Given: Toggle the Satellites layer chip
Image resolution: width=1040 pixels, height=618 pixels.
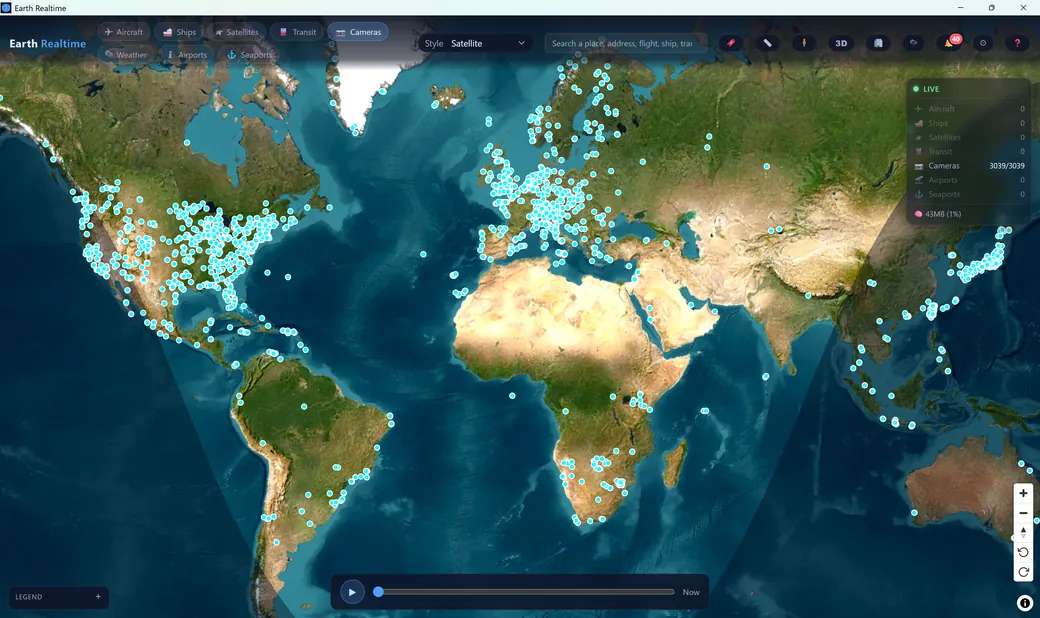Looking at the screenshot, I should tap(237, 32).
